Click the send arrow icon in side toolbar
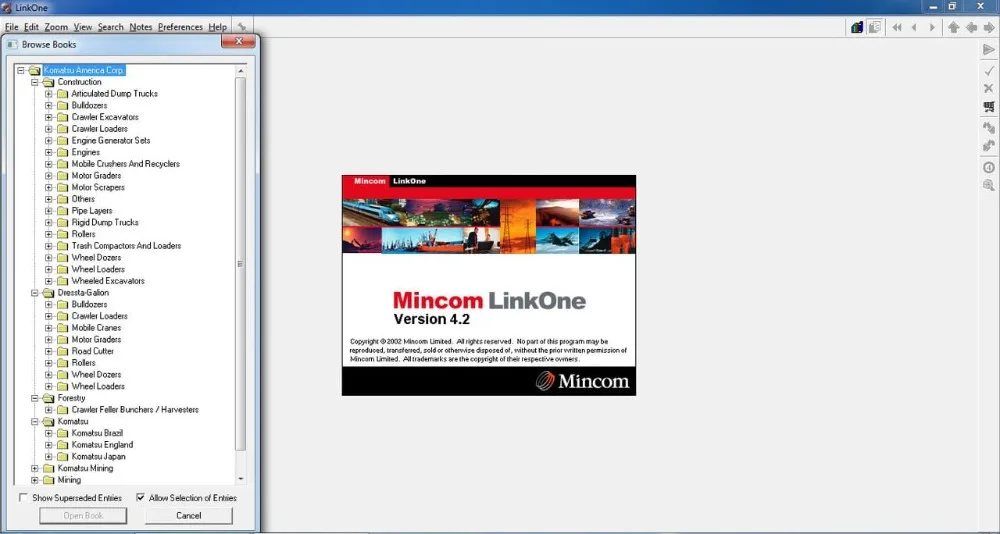This screenshot has width=1000, height=534. tap(989, 50)
